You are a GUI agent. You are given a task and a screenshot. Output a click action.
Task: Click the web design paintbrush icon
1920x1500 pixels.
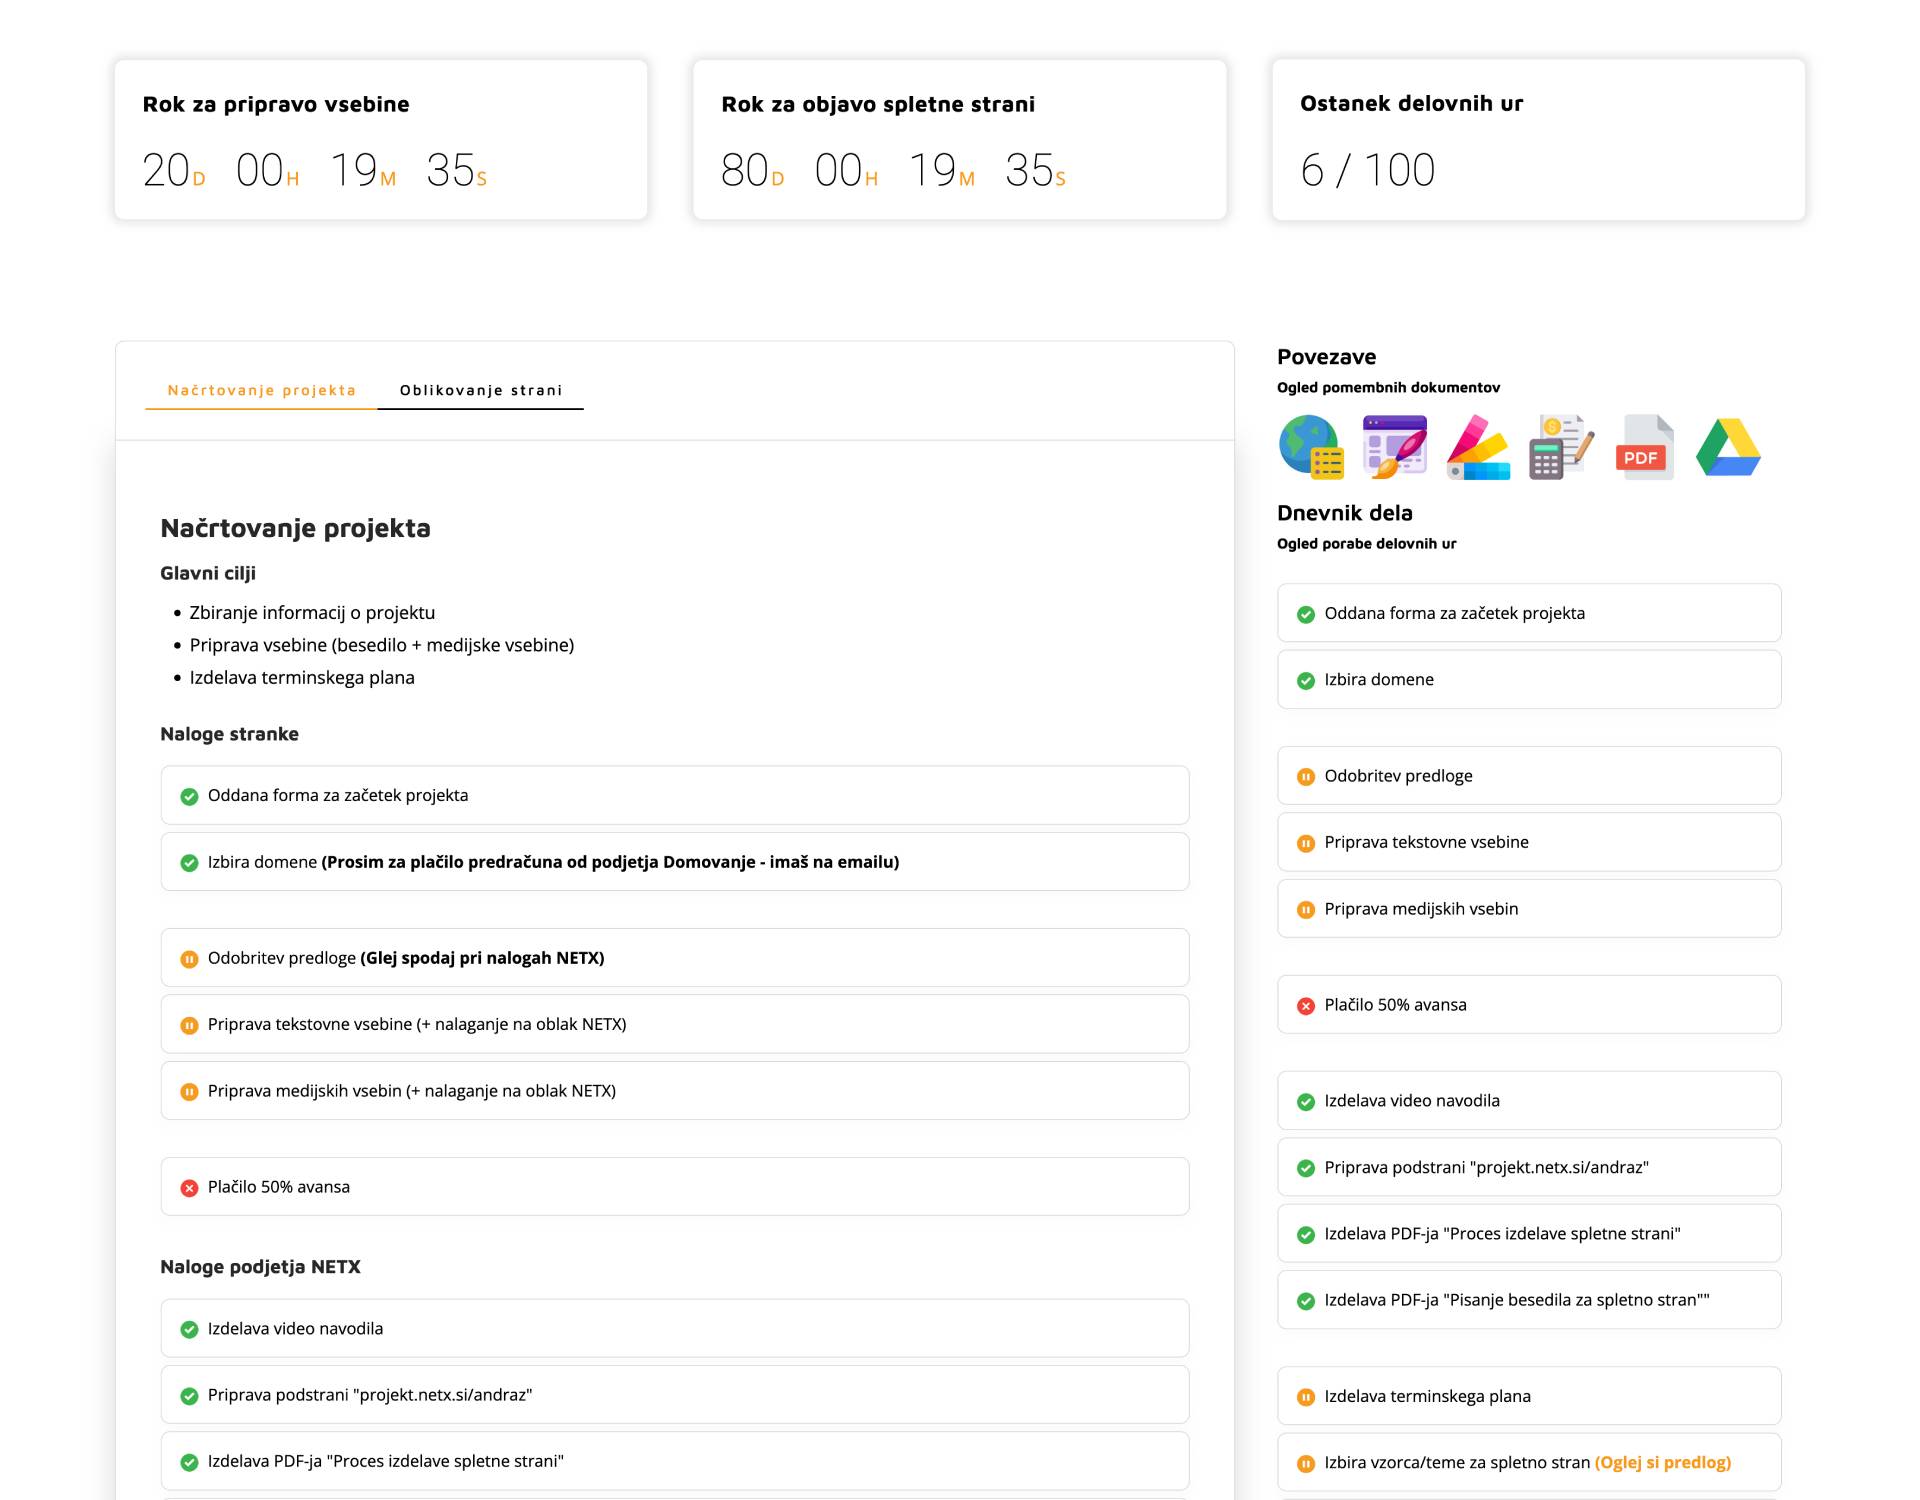coord(1394,447)
